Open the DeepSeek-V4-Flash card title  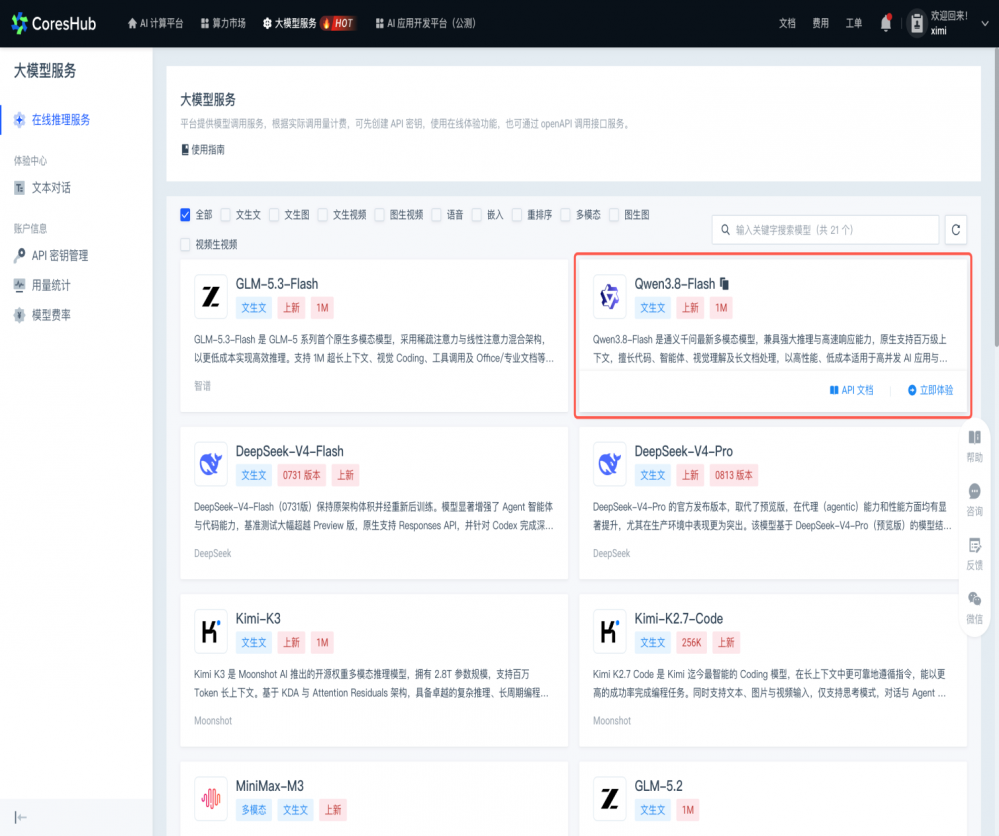289,452
